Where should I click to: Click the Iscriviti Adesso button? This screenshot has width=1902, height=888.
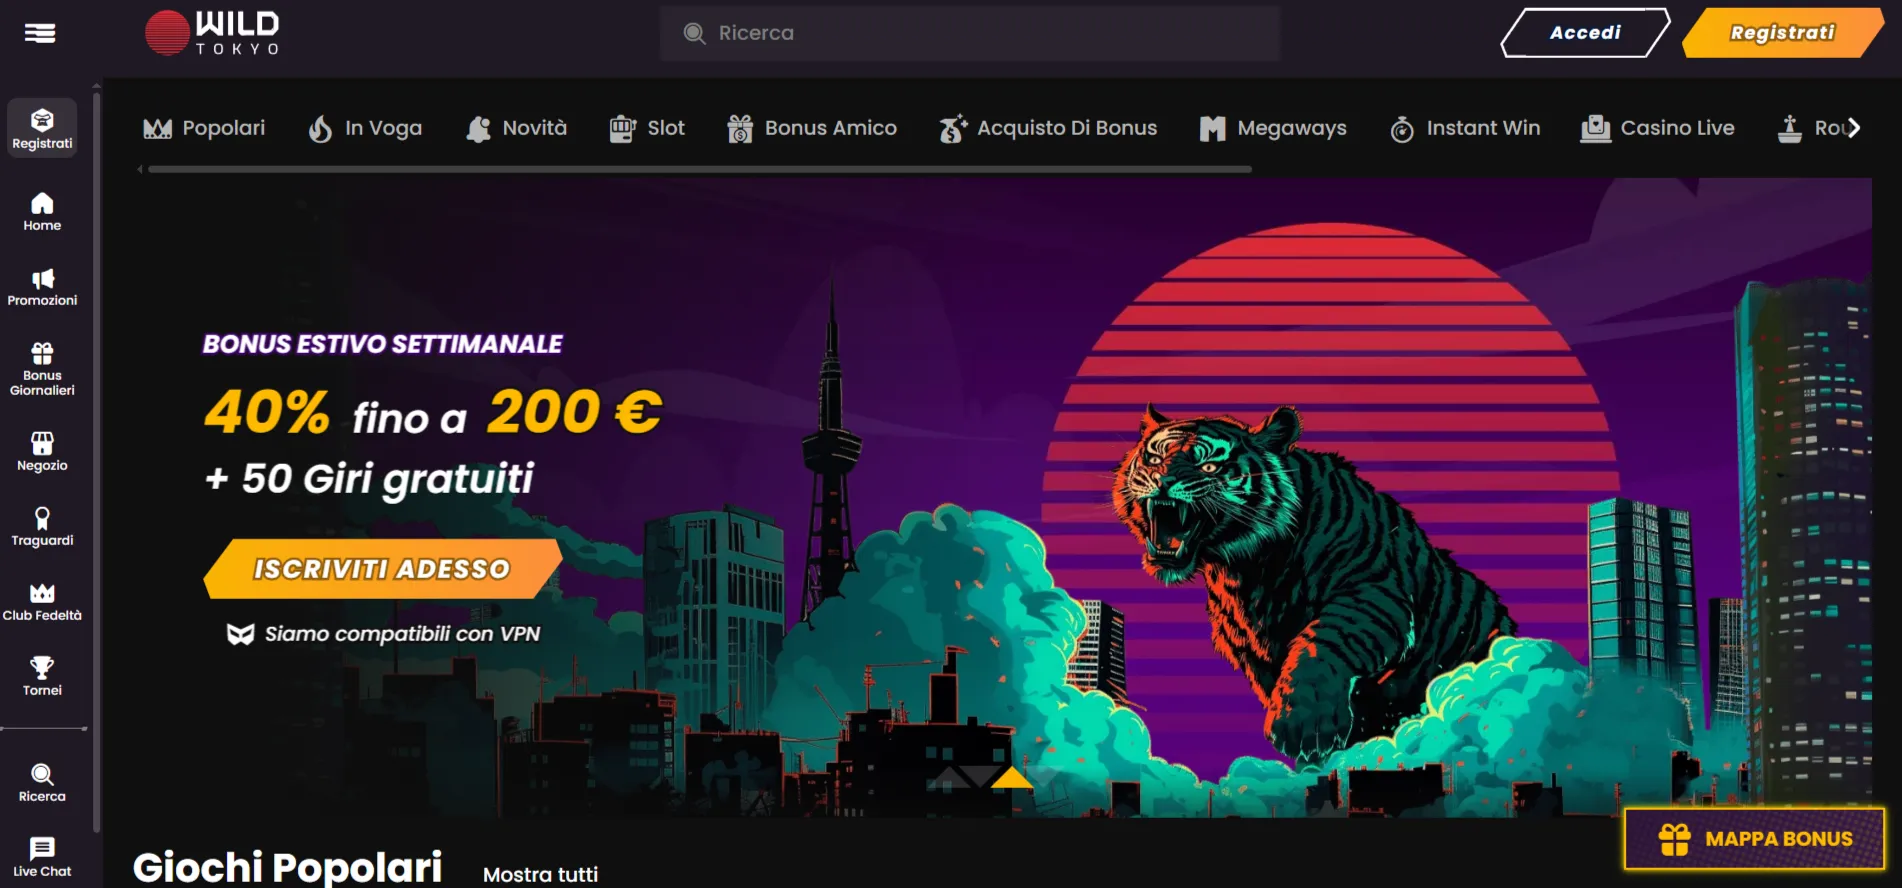pyautogui.click(x=382, y=569)
